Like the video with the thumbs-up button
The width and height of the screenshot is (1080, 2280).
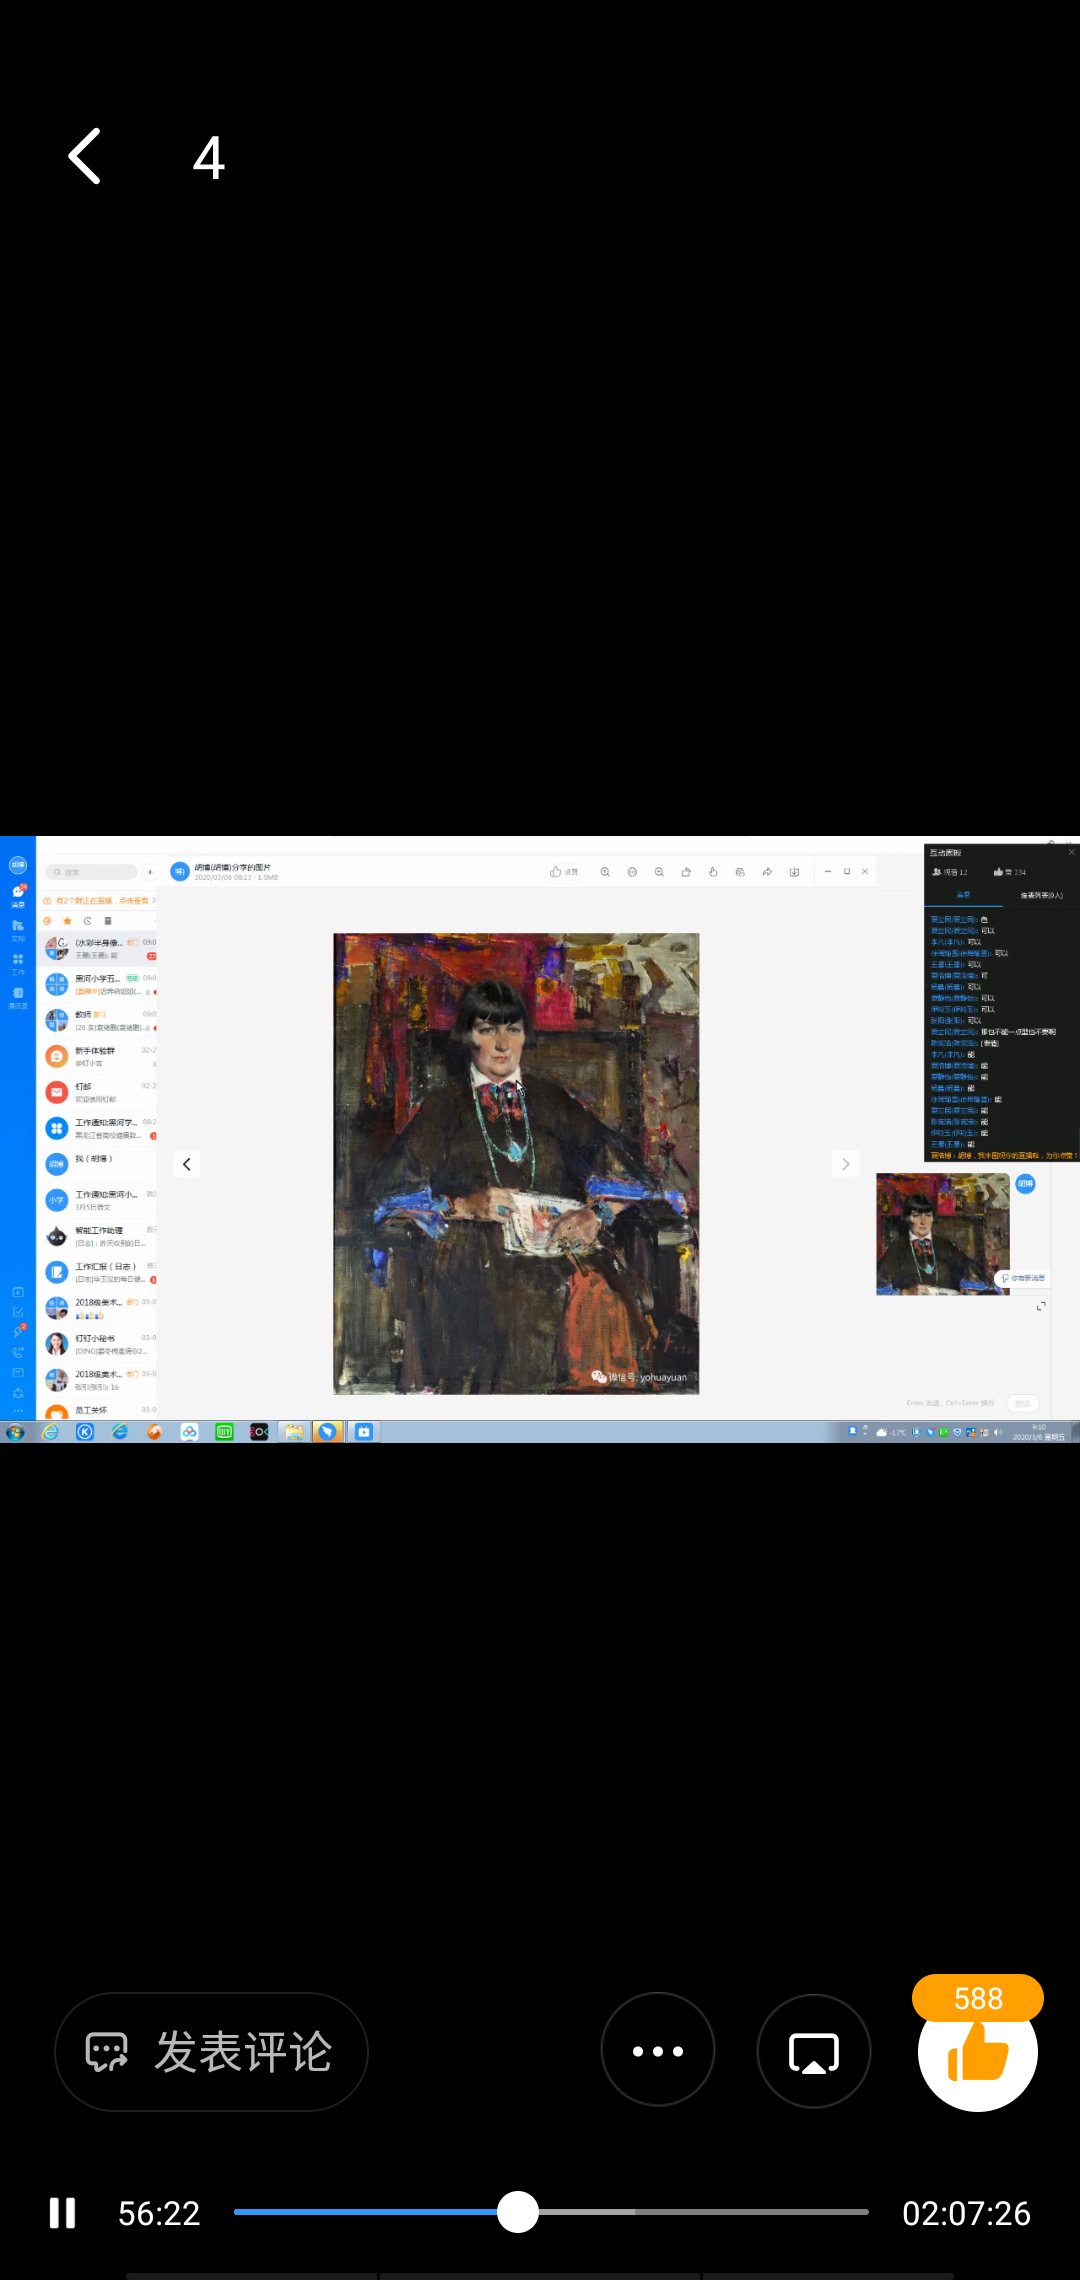978,2052
